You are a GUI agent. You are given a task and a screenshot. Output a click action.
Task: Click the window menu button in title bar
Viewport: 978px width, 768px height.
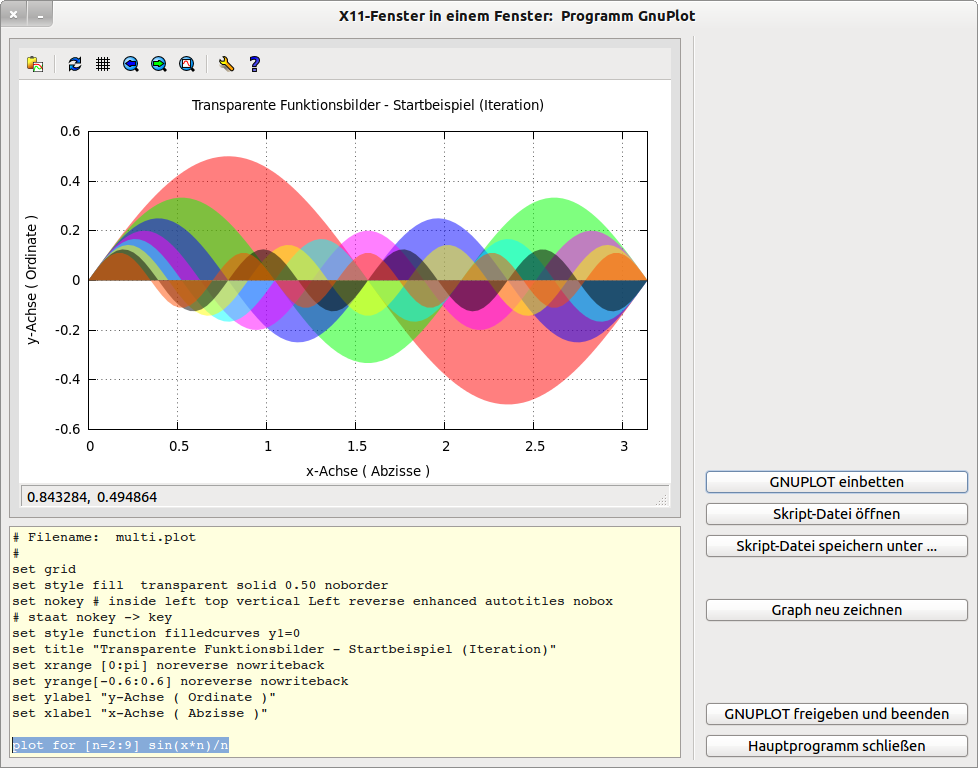coord(38,16)
